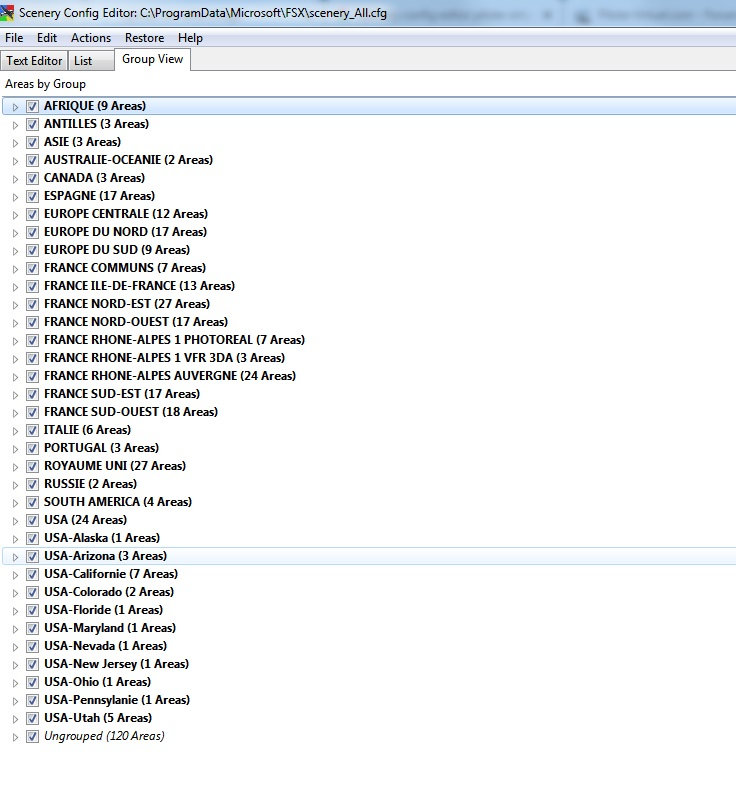
Task: Expand the EUROPE DU NORD group
Action: (x=15, y=232)
